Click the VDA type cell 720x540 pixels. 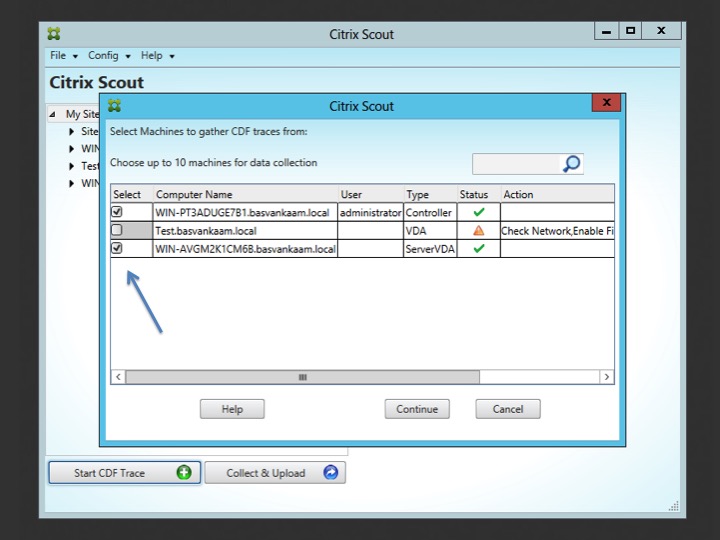pos(430,231)
